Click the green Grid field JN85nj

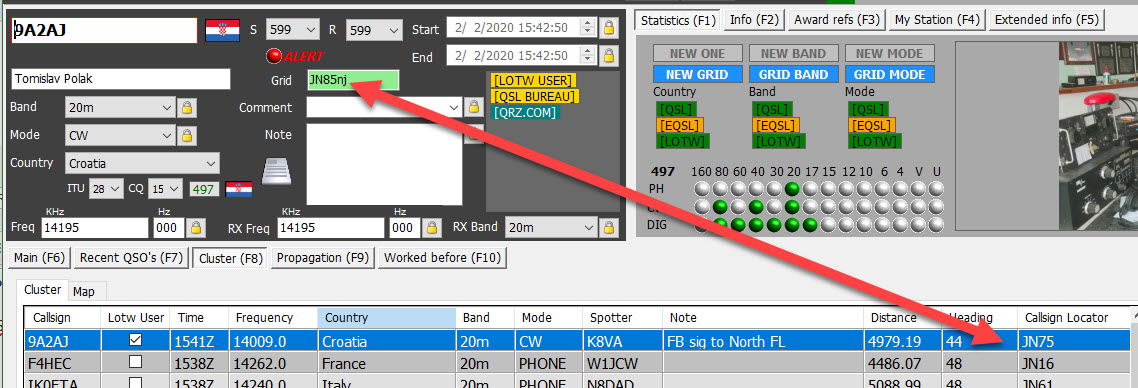coord(353,81)
